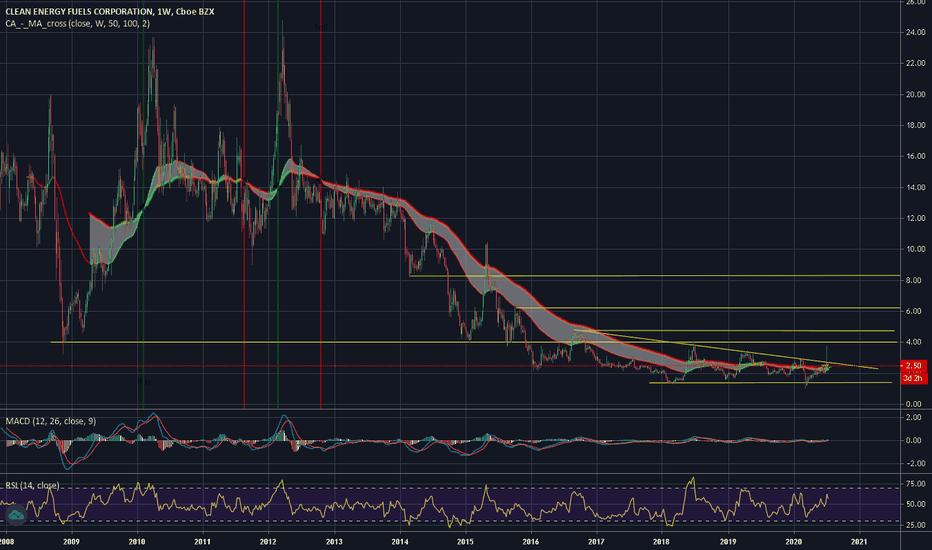Click the 12.00 price axis label

915,218
